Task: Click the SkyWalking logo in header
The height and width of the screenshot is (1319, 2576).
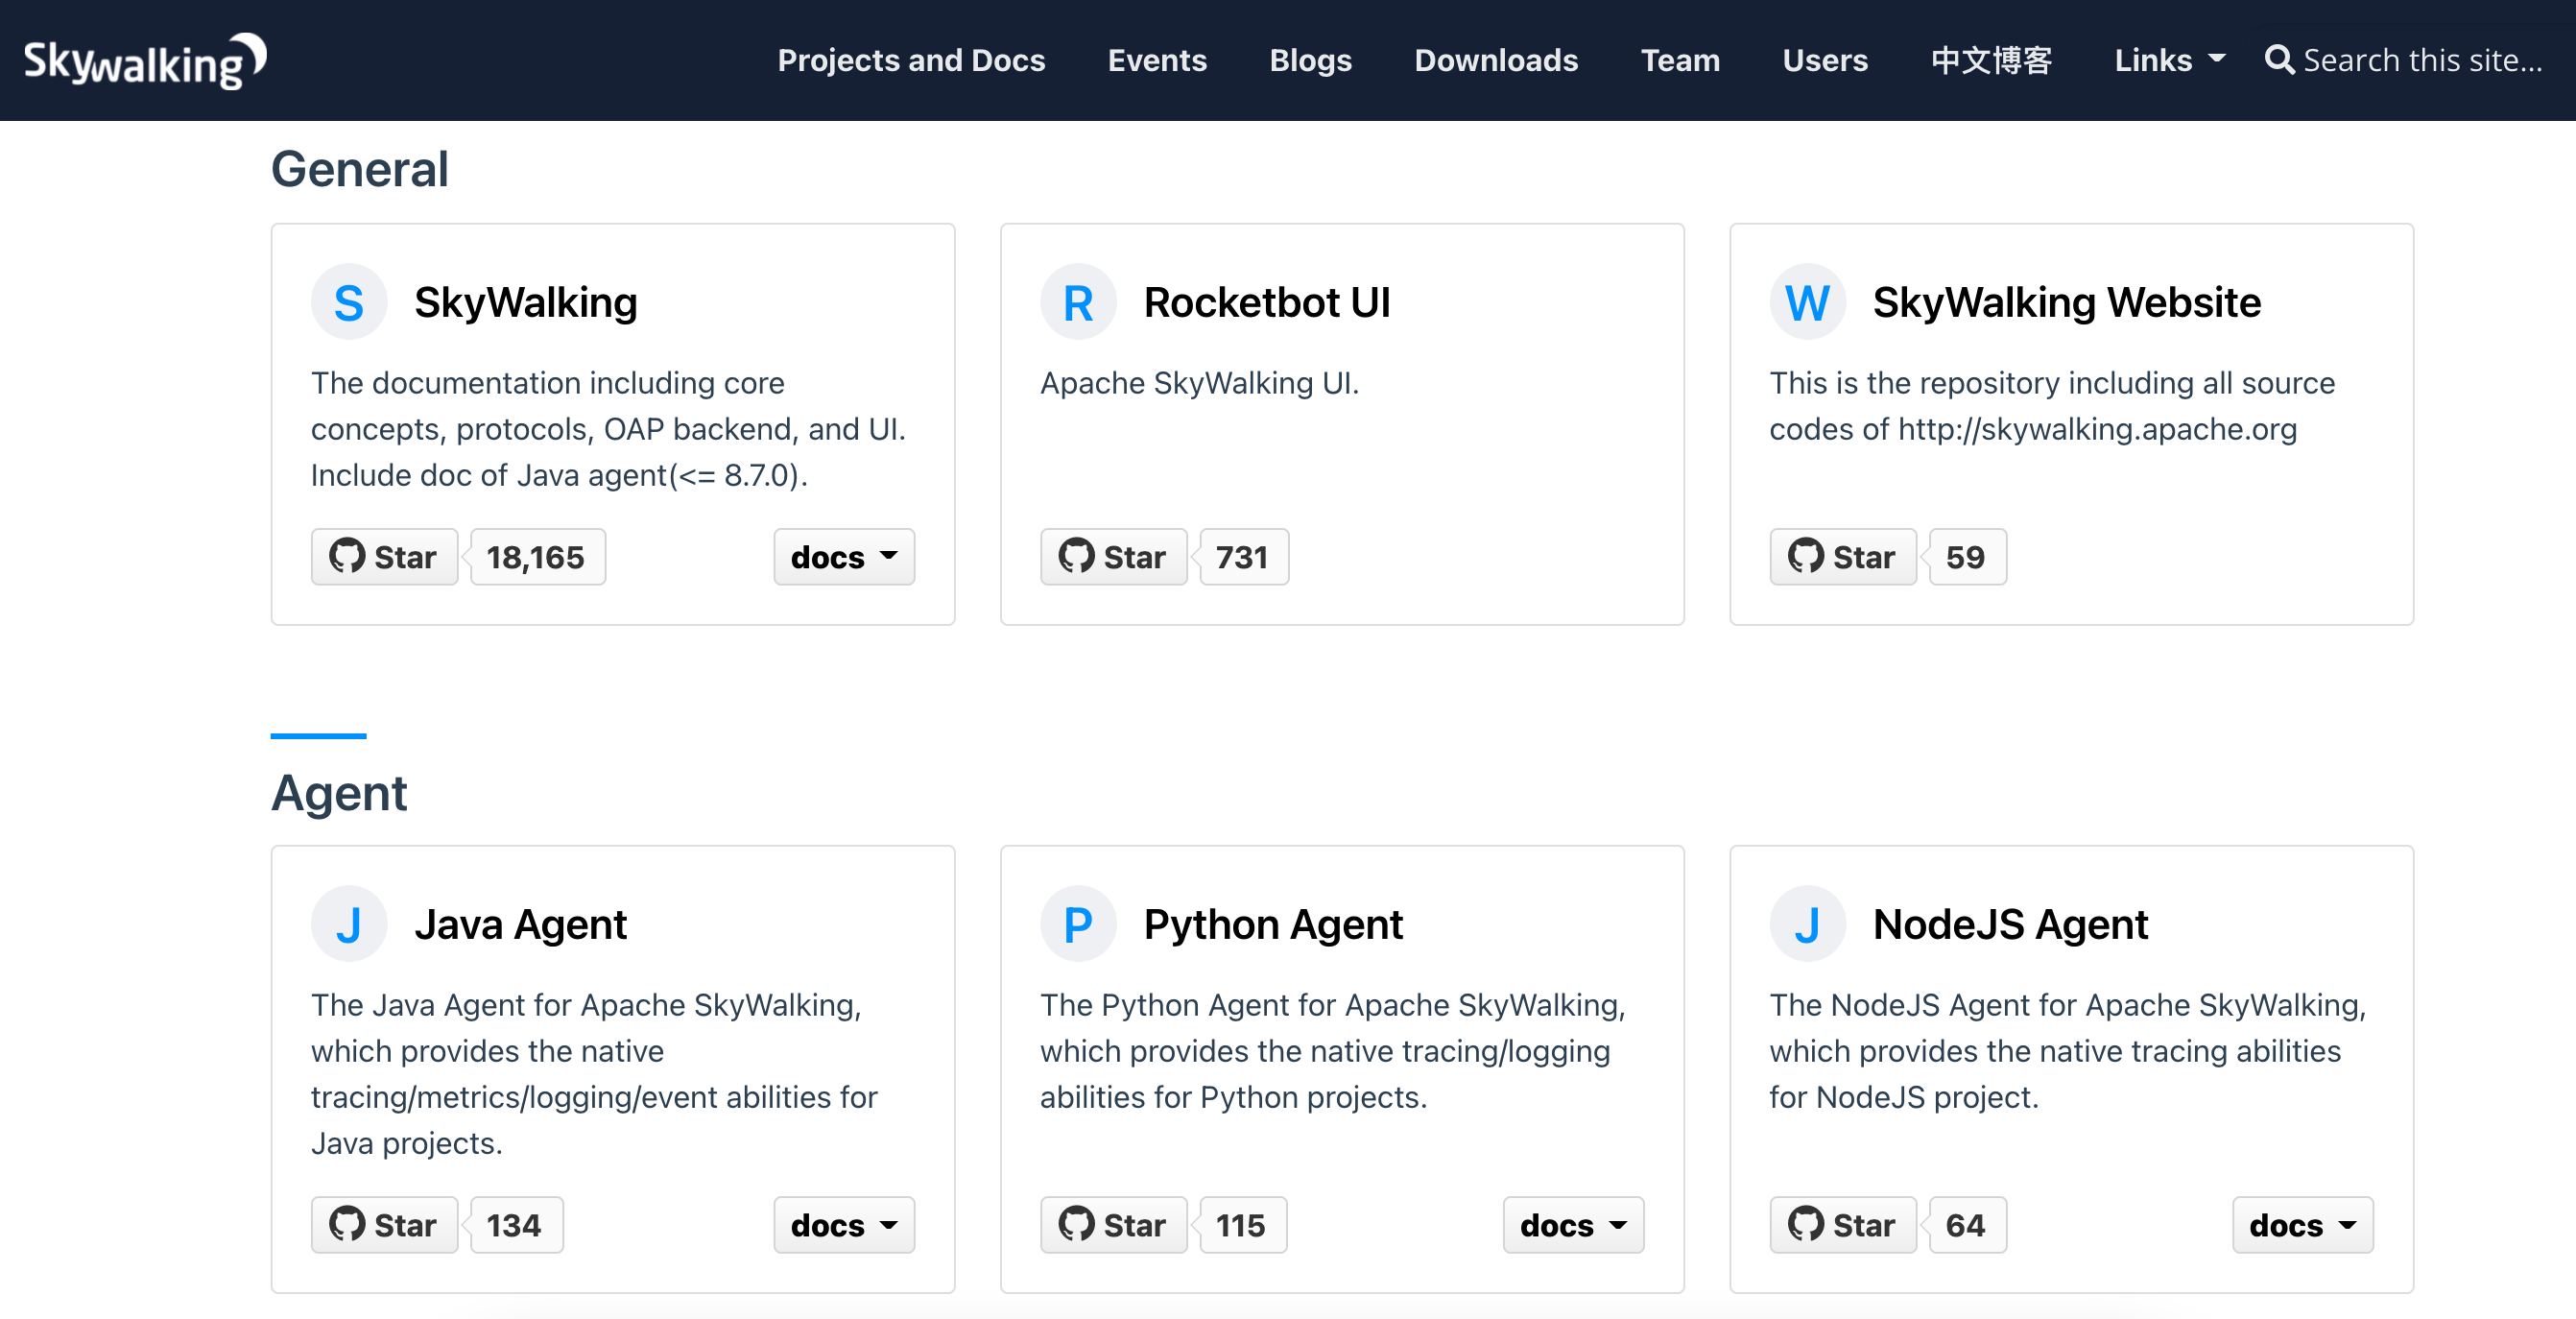Action: pos(145,60)
